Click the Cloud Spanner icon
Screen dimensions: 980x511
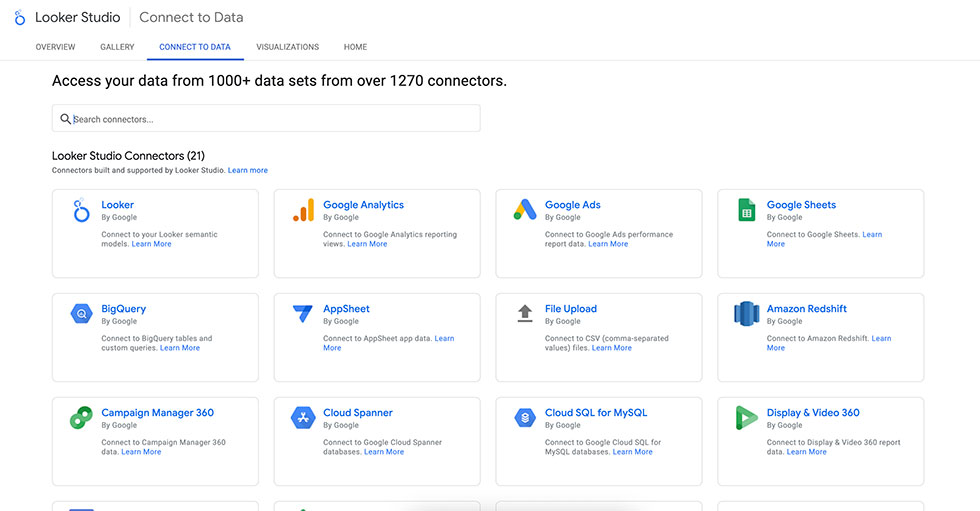(x=303, y=417)
